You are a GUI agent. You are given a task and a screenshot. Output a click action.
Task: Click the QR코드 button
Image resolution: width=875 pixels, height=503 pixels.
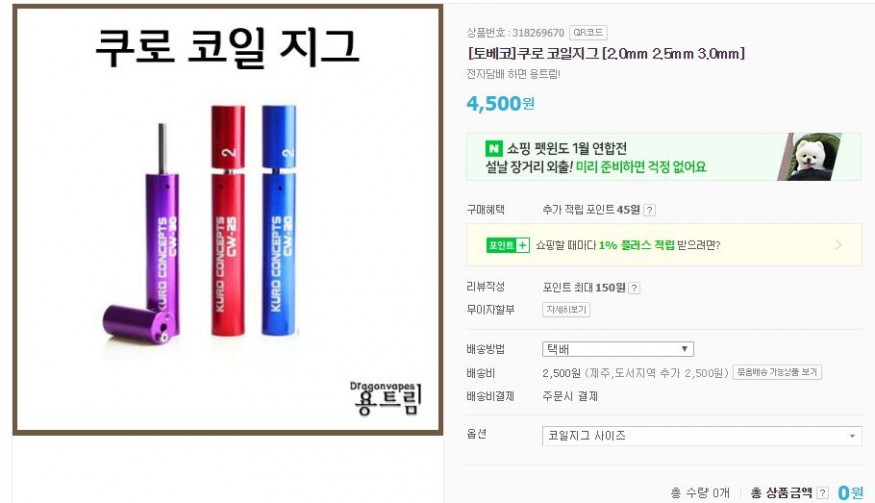(x=588, y=32)
